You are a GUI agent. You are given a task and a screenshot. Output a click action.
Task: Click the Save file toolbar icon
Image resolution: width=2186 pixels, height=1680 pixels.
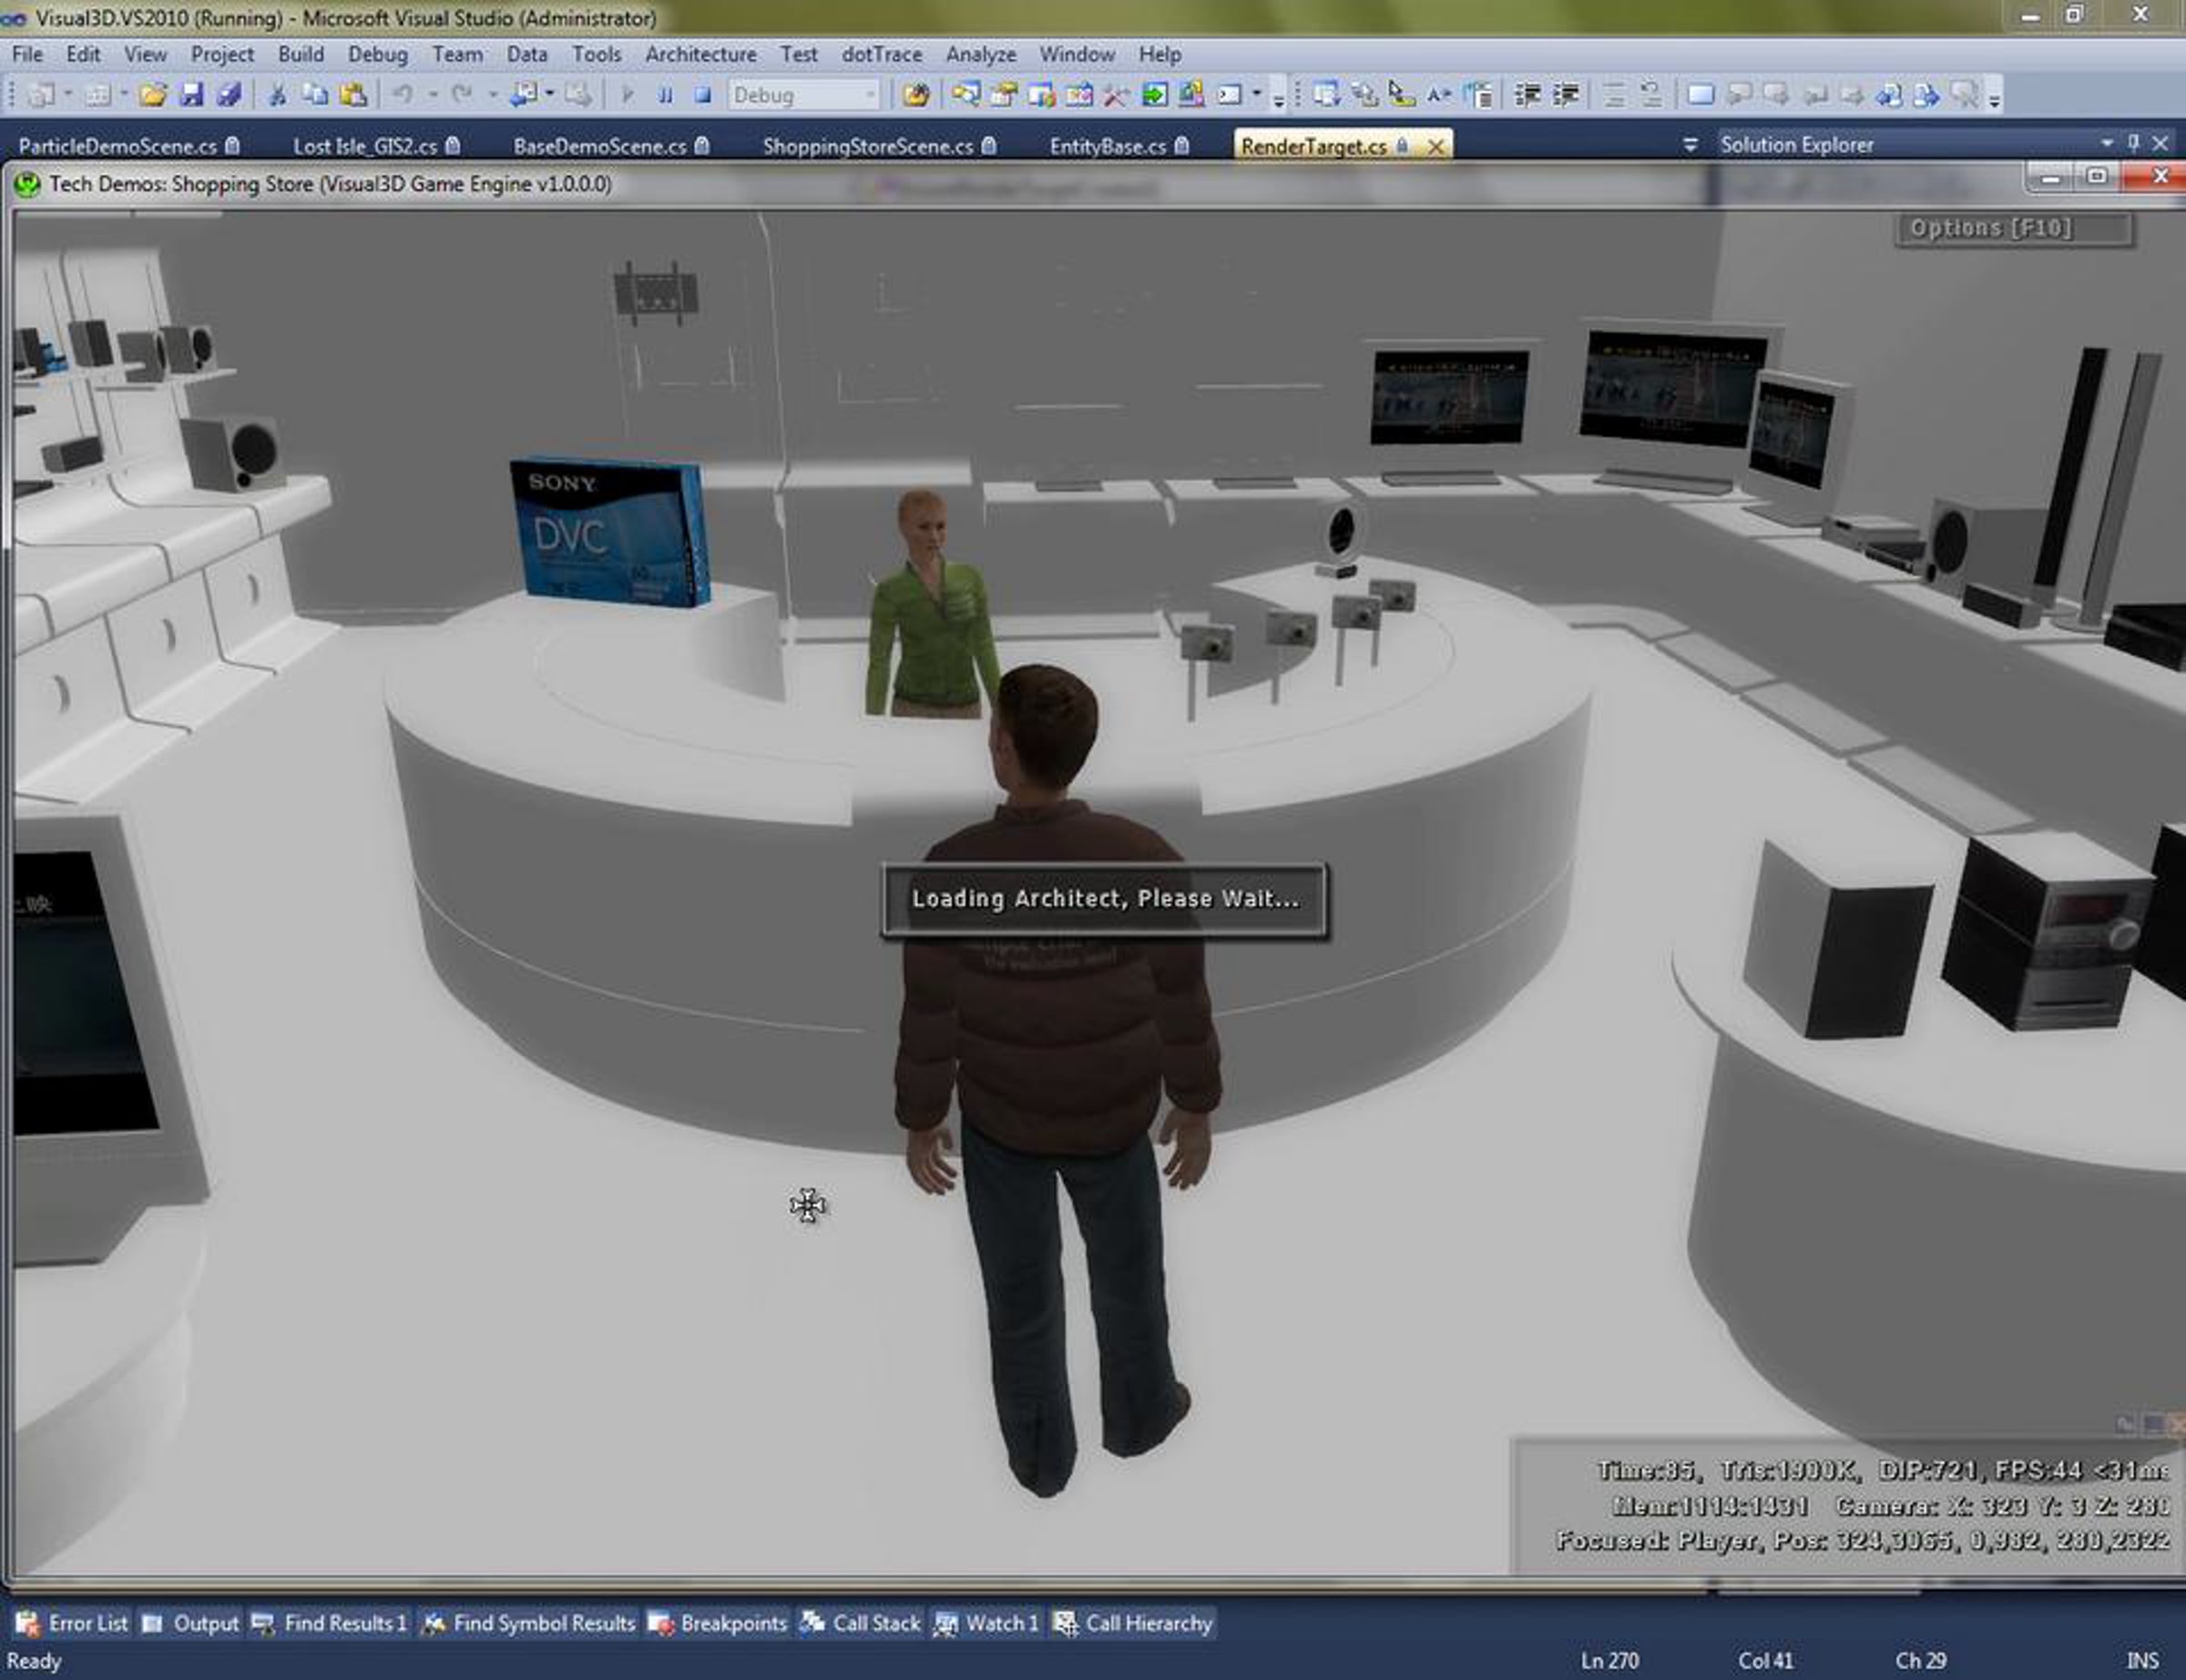191,95
